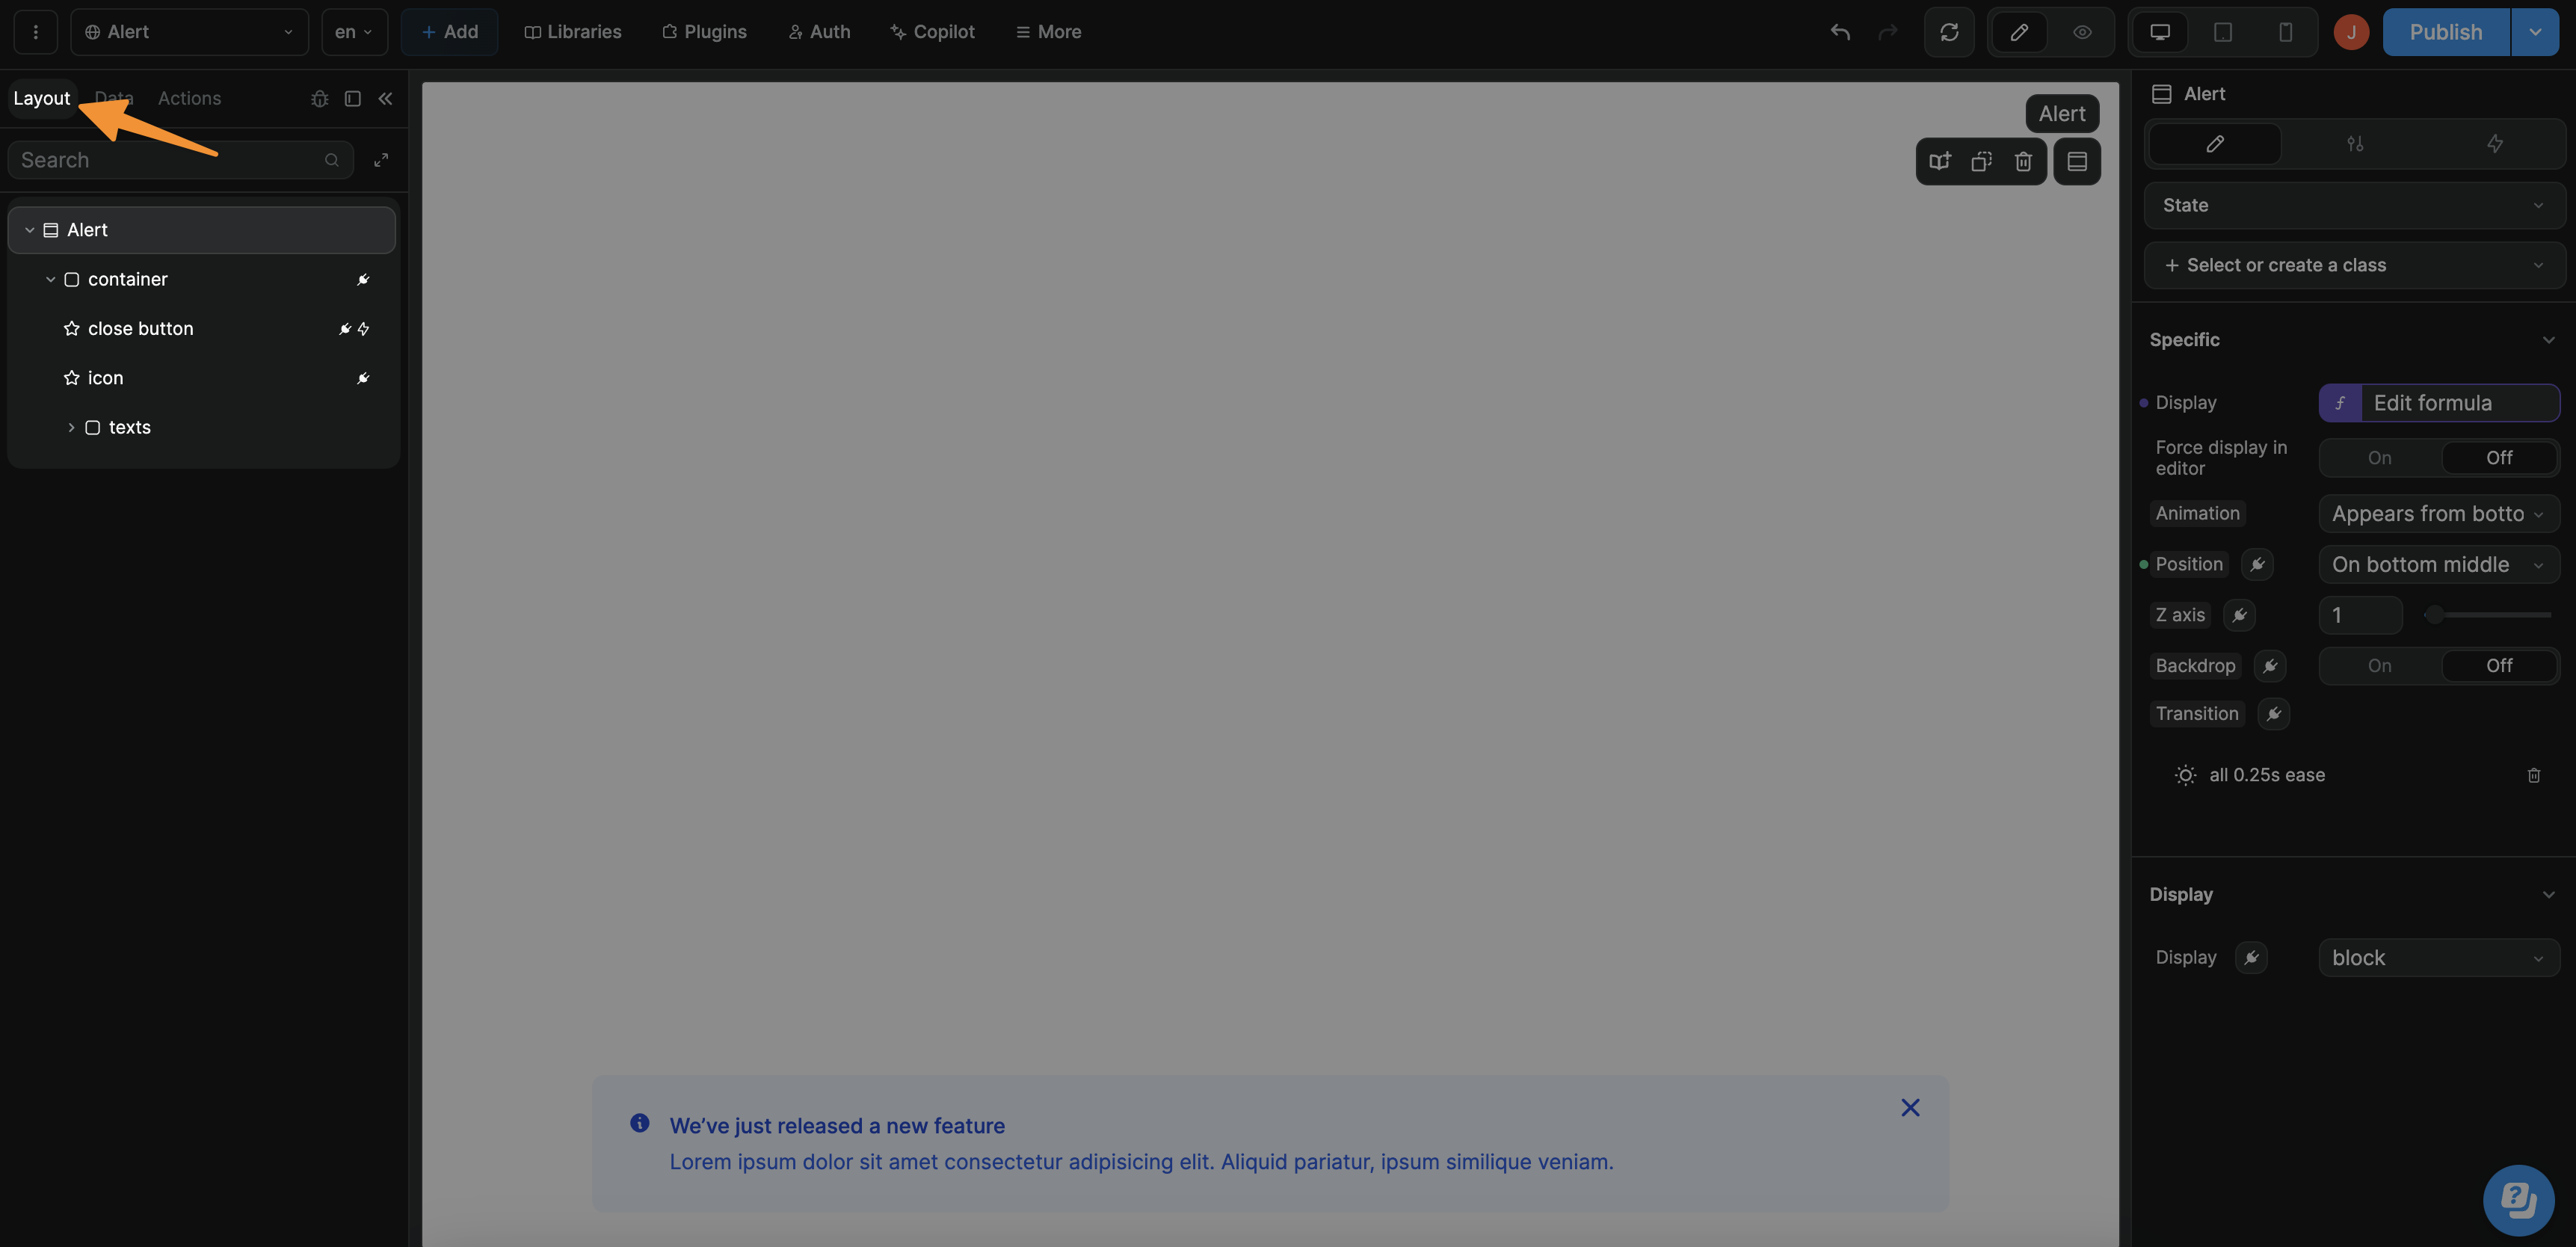Click the duplicate element icon on the canvas toolbar

point(1981,161)
